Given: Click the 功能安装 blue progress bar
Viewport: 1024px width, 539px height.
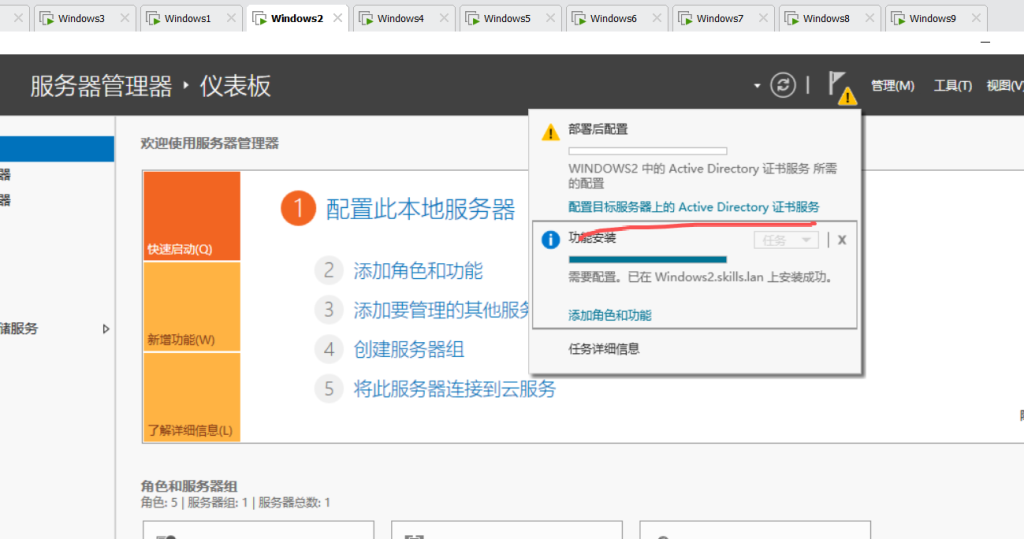Looking at the screenshot, I should (647, 259).
